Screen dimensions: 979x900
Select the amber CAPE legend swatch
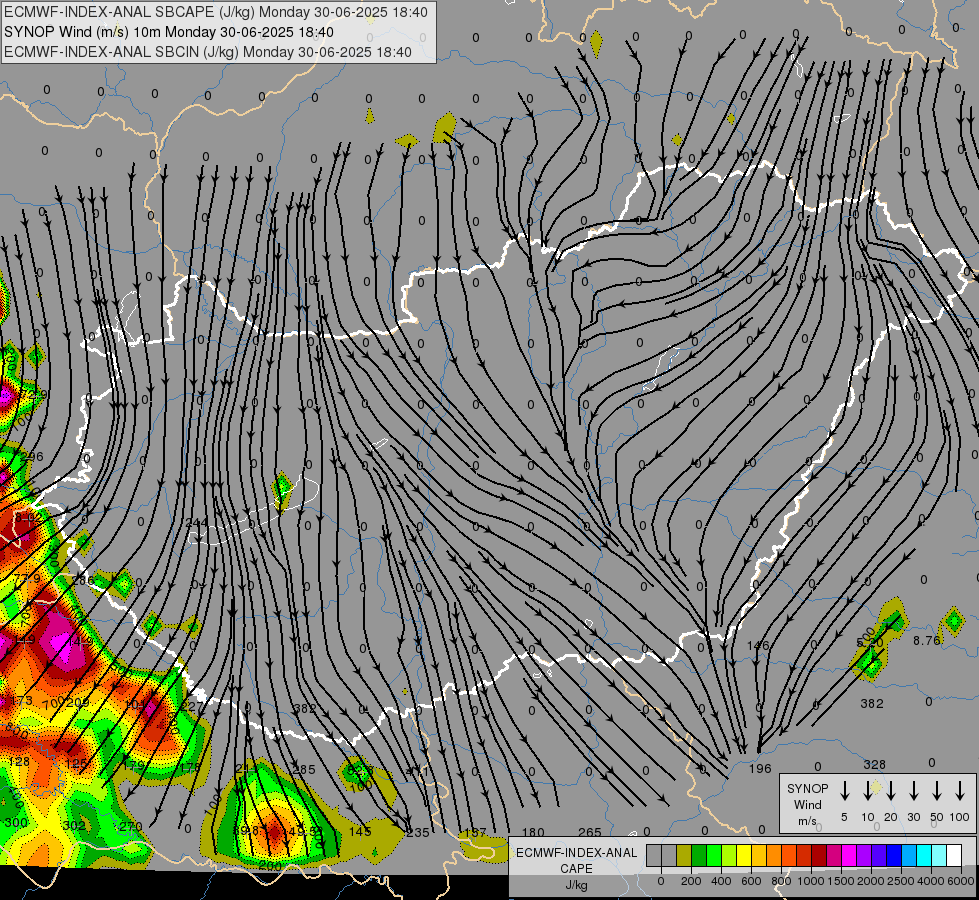point(759,856)
